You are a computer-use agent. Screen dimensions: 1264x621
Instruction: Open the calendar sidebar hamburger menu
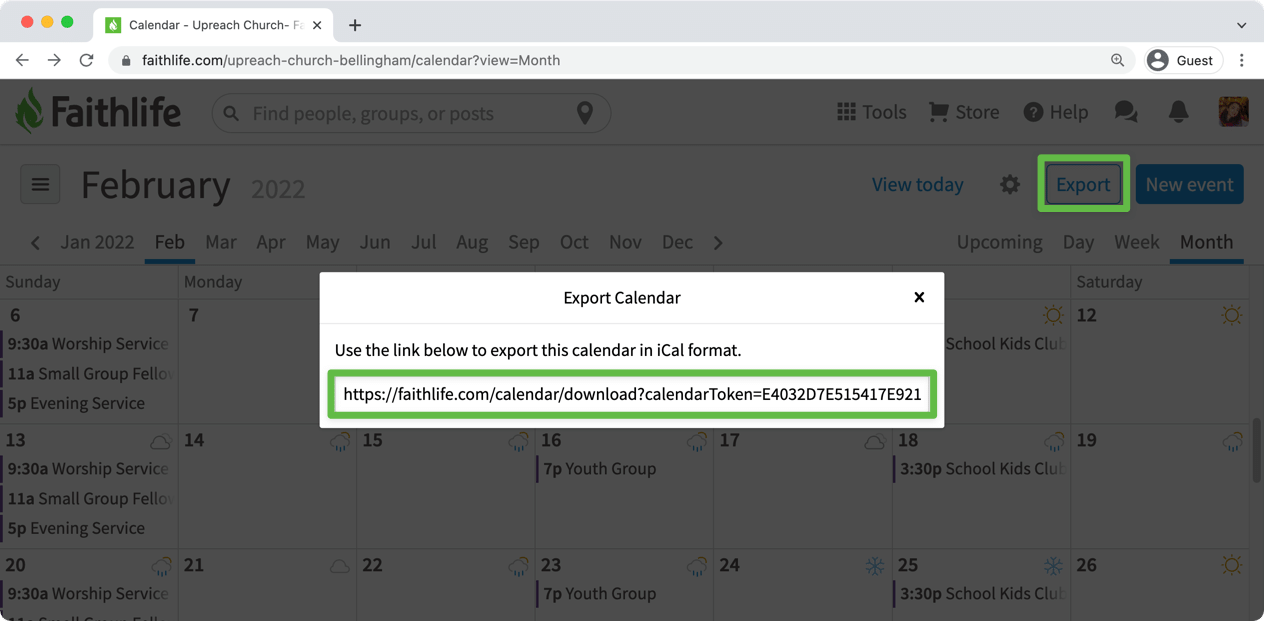click(x=40, y=184)
